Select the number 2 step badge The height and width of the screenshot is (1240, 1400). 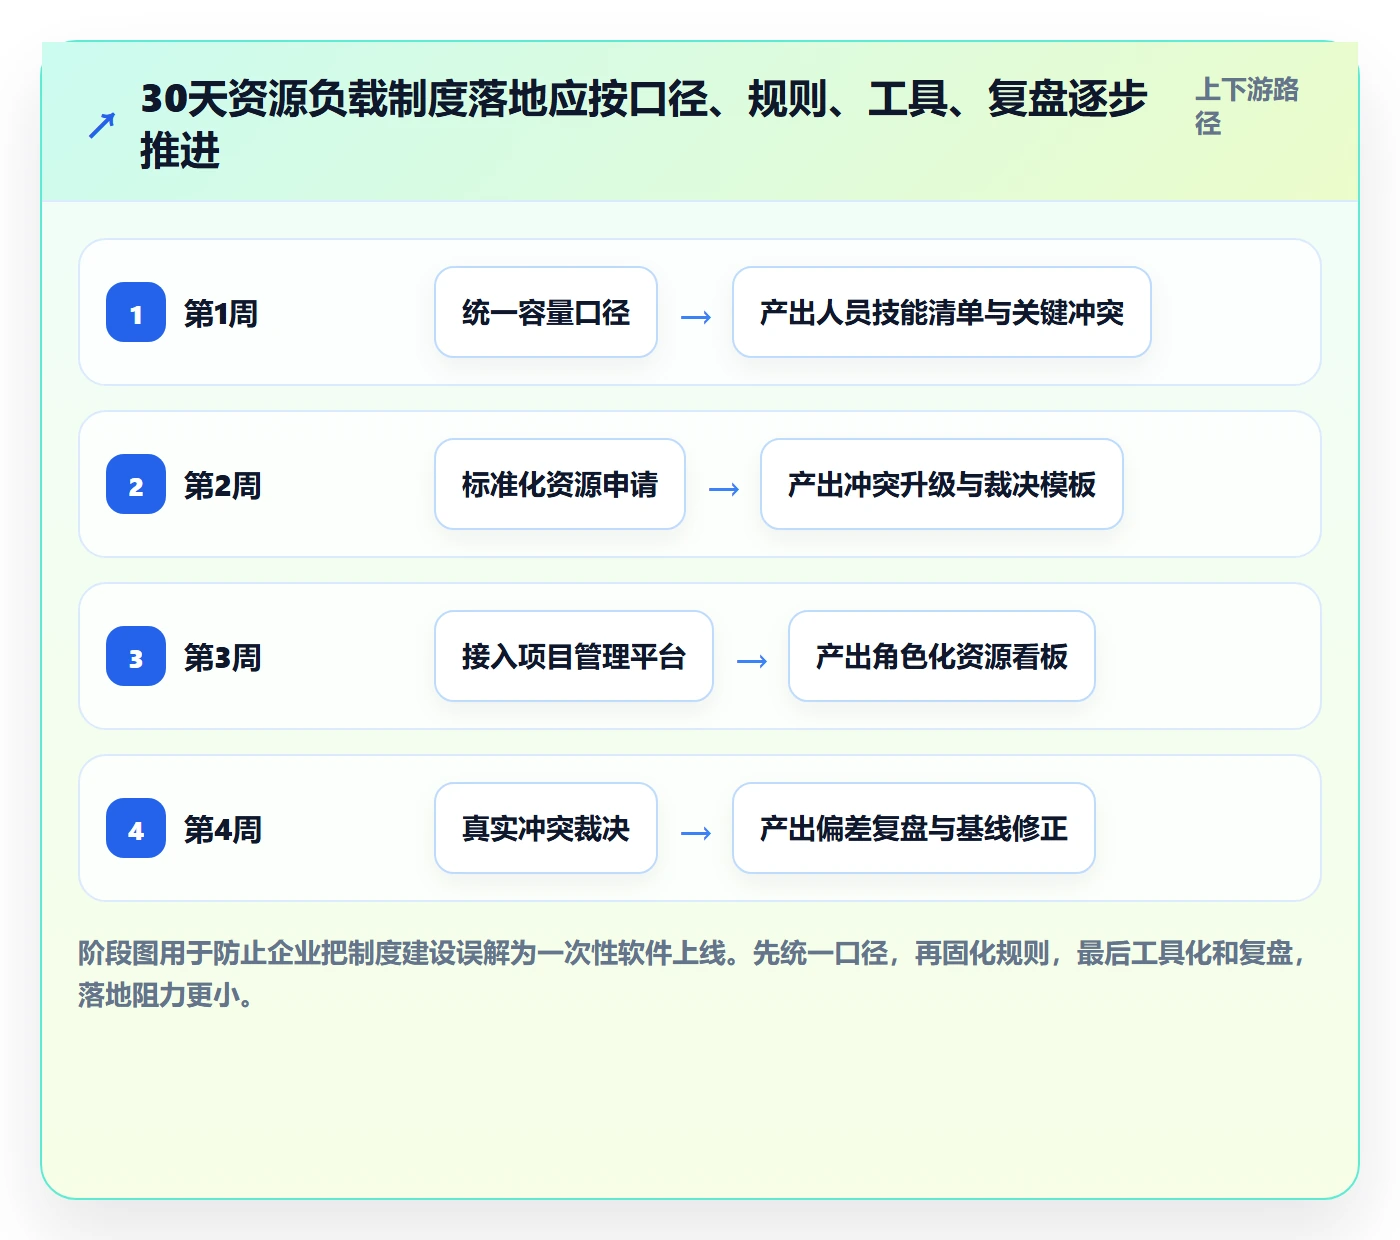(x=136, y=484)
